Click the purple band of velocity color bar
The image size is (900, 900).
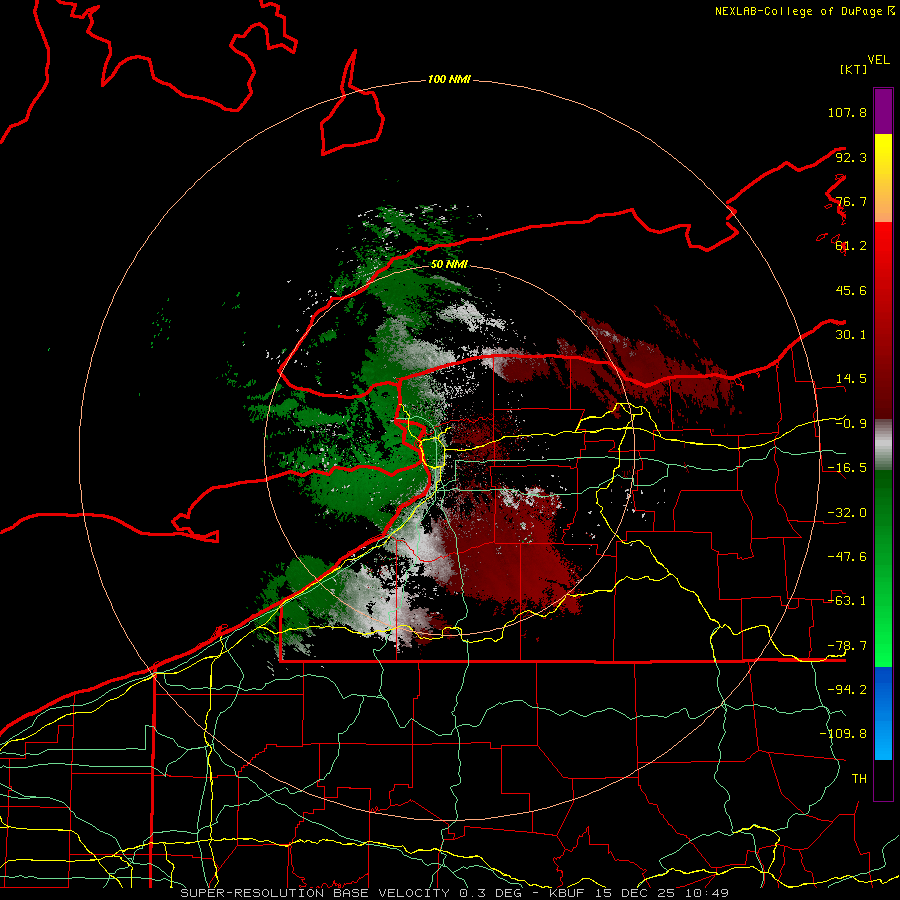coord(883,111)
